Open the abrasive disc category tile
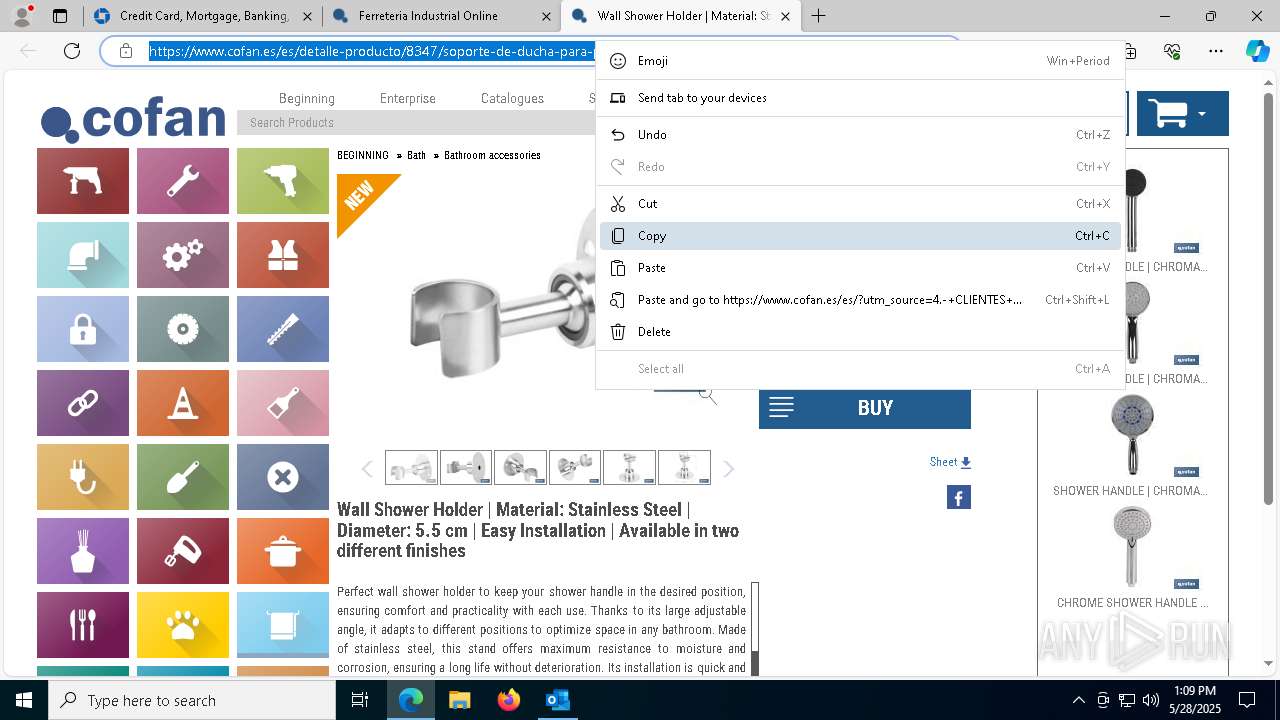The height and width of the screenshot is (720, 1280). point(183,329)
